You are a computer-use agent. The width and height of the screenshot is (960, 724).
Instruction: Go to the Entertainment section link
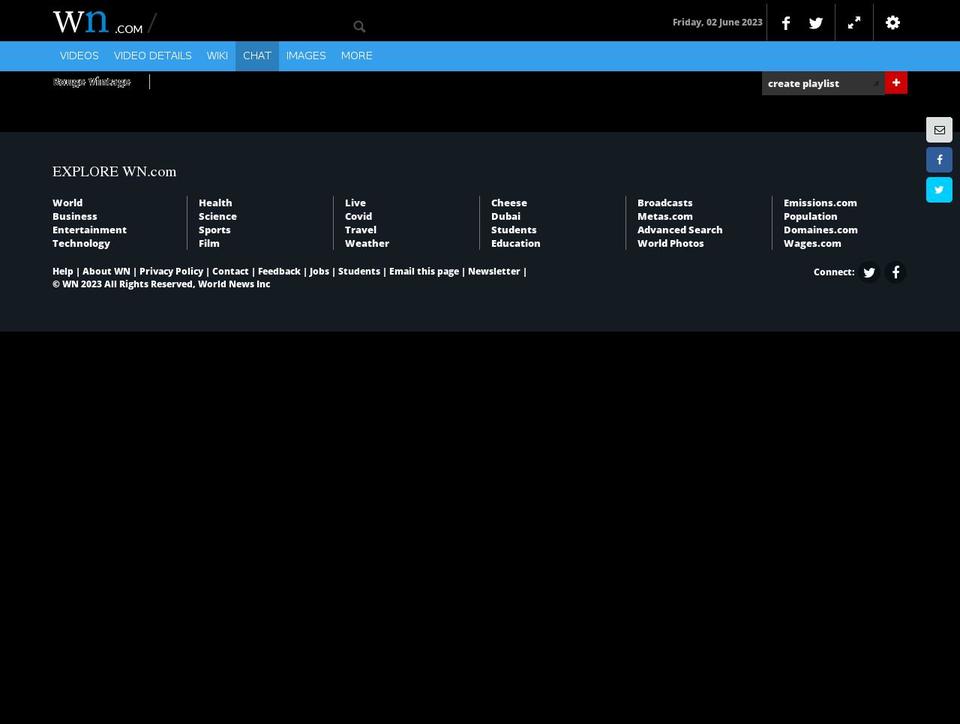click(89, 230)
